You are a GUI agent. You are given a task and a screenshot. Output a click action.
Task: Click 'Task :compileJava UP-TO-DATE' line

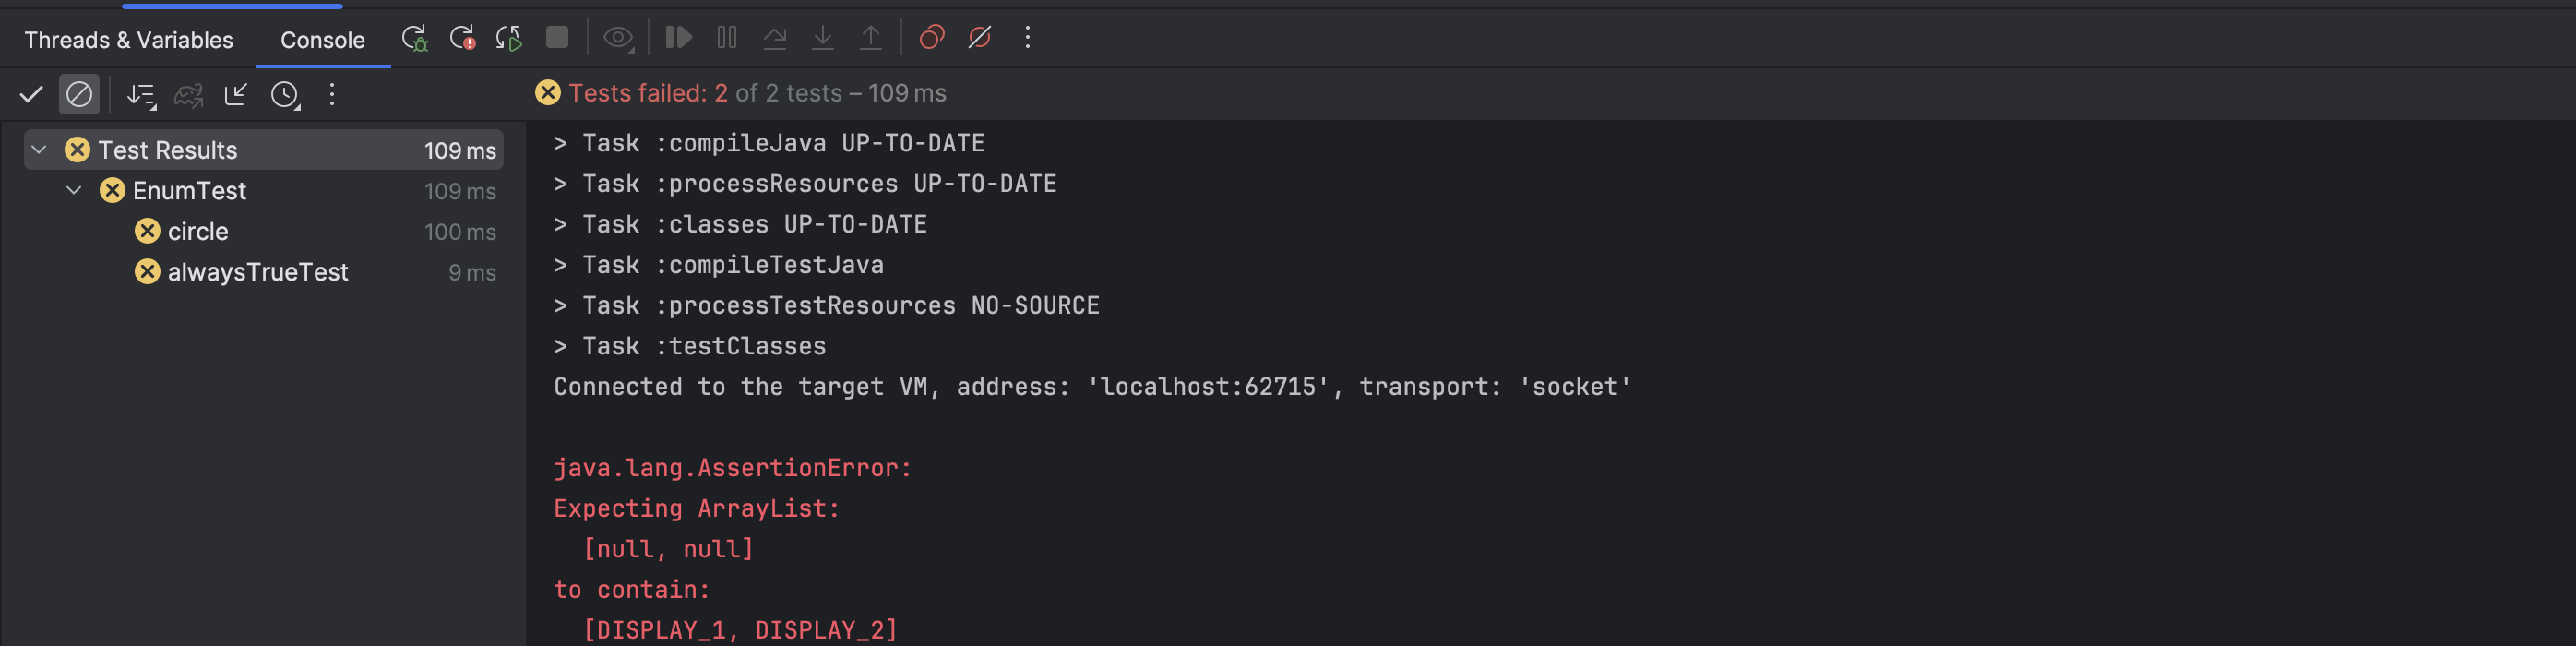(x=769, y=143)
